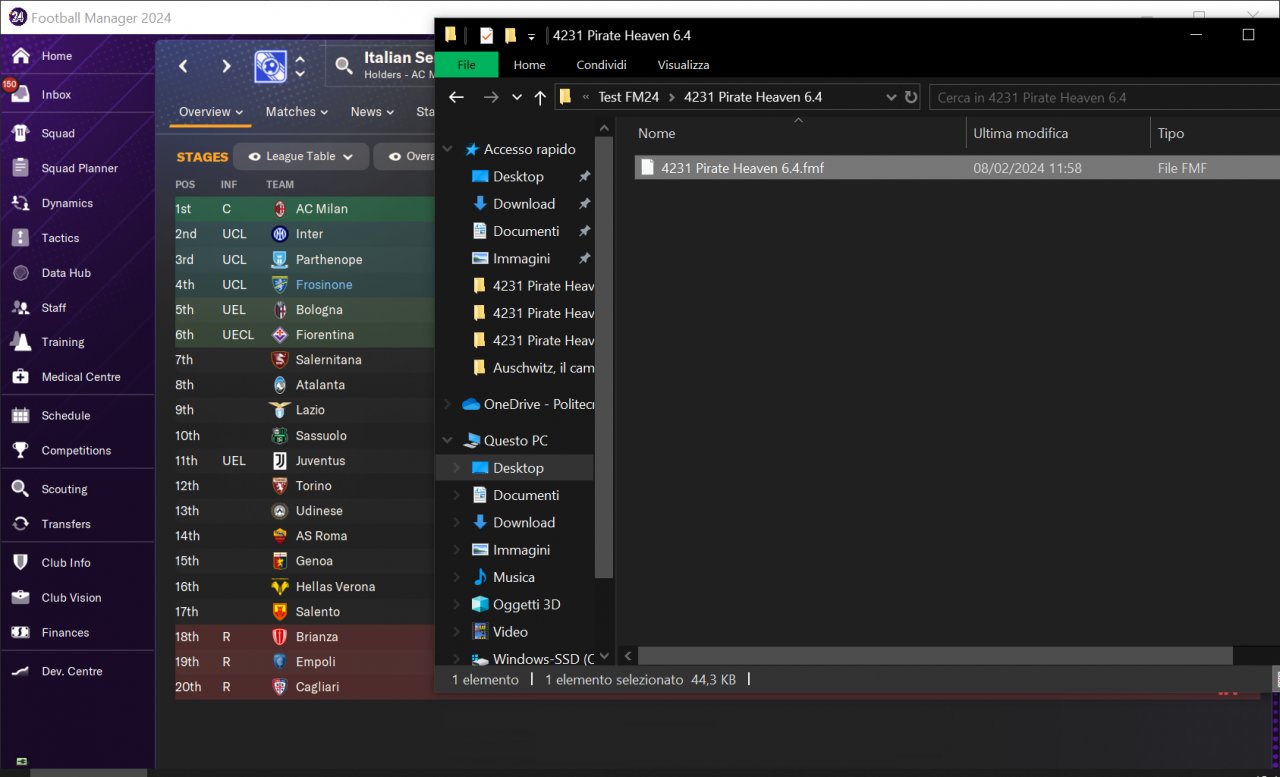1280x777 pixels.
Task: Click the Cerca in 4231 Pirate Heaven search box
Action: 1104,97
